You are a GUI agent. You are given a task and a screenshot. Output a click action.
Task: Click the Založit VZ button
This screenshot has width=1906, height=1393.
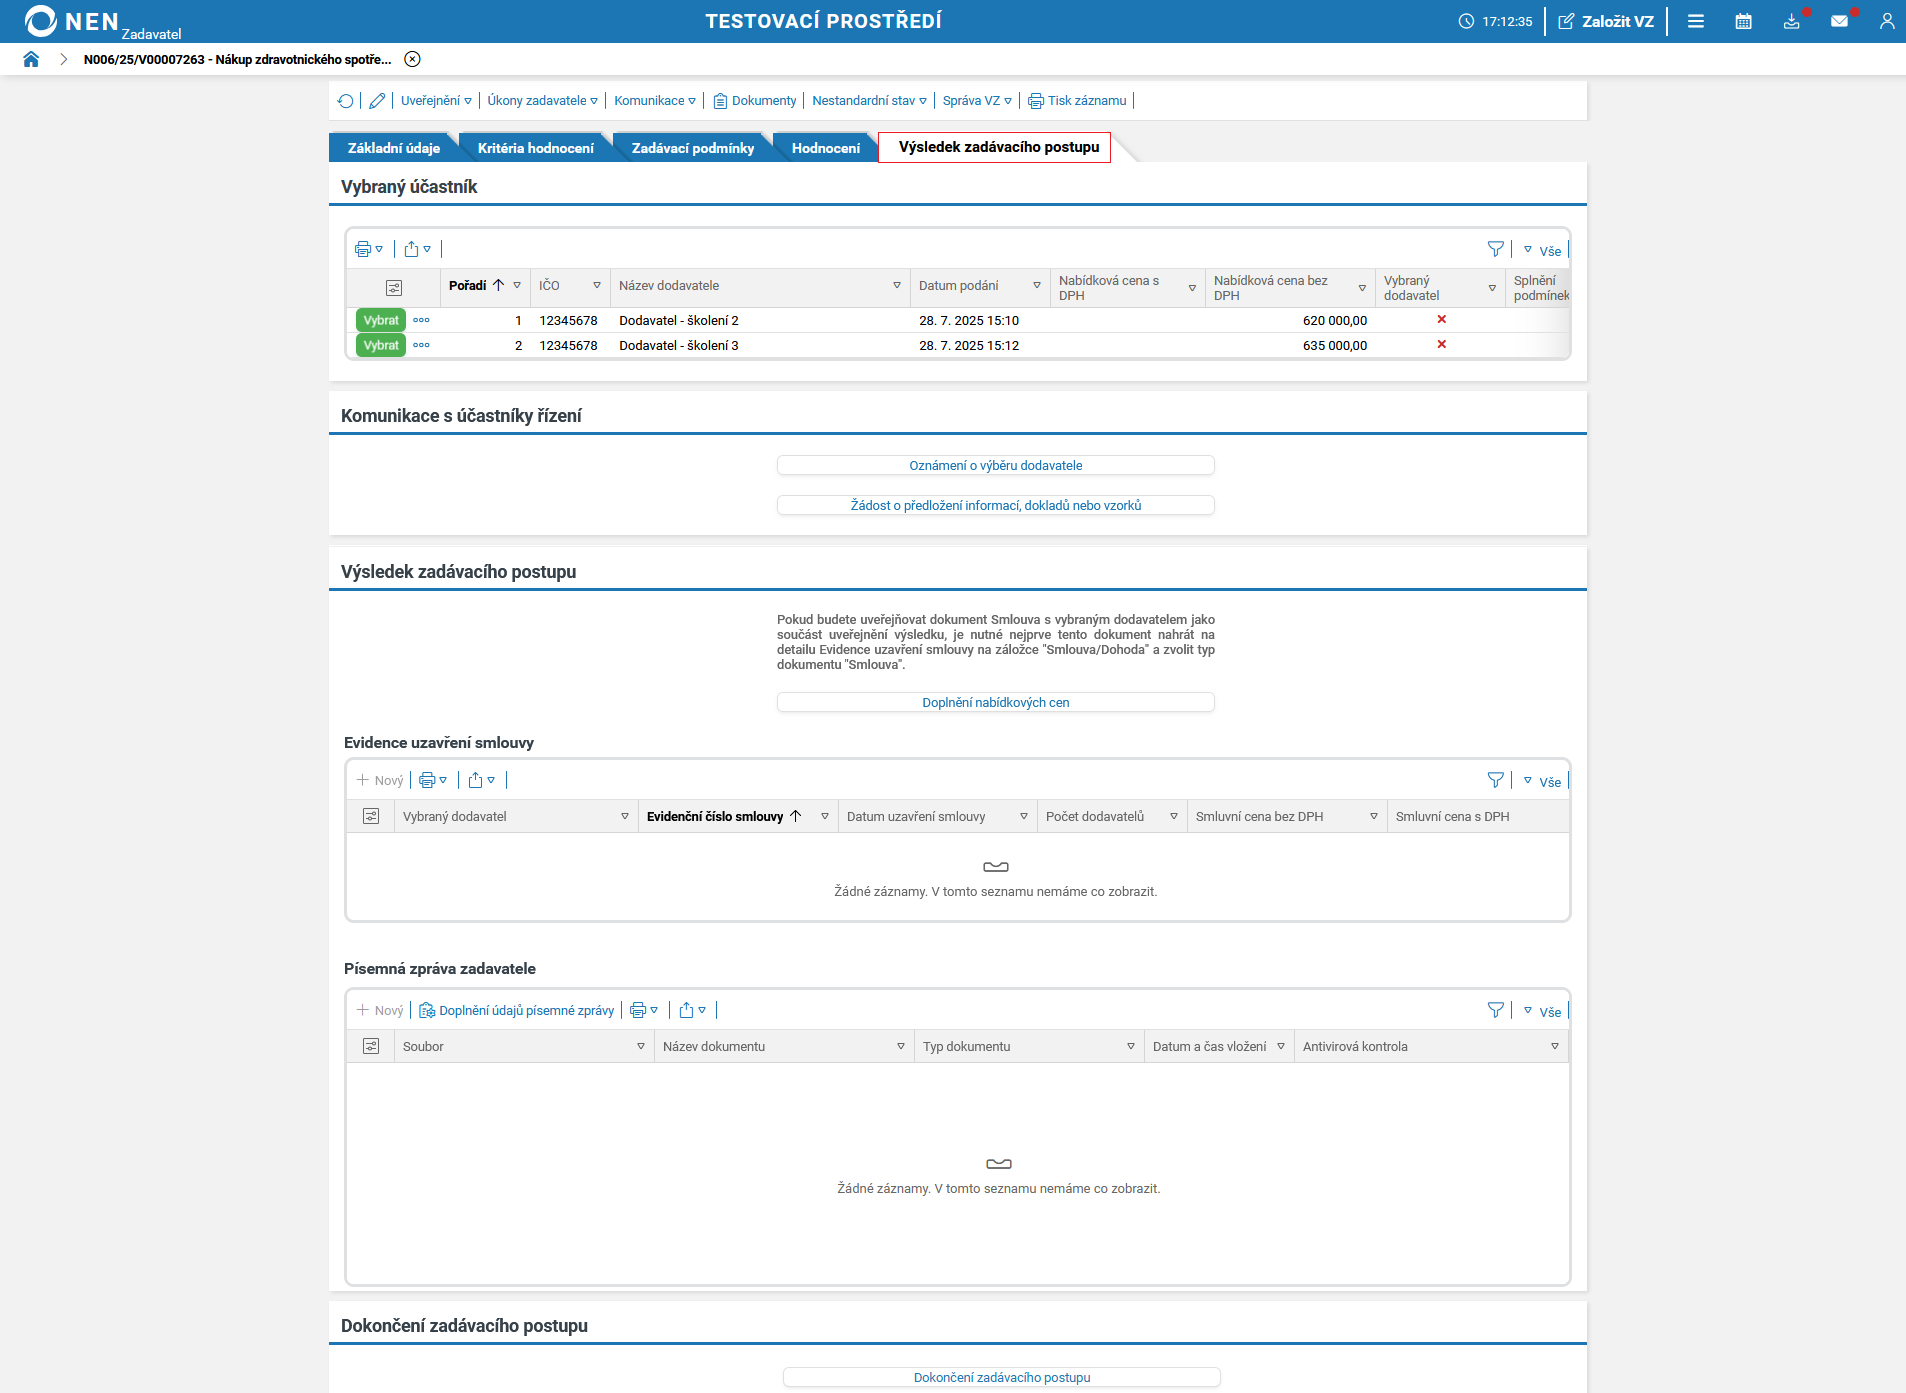click(1606, 21)
